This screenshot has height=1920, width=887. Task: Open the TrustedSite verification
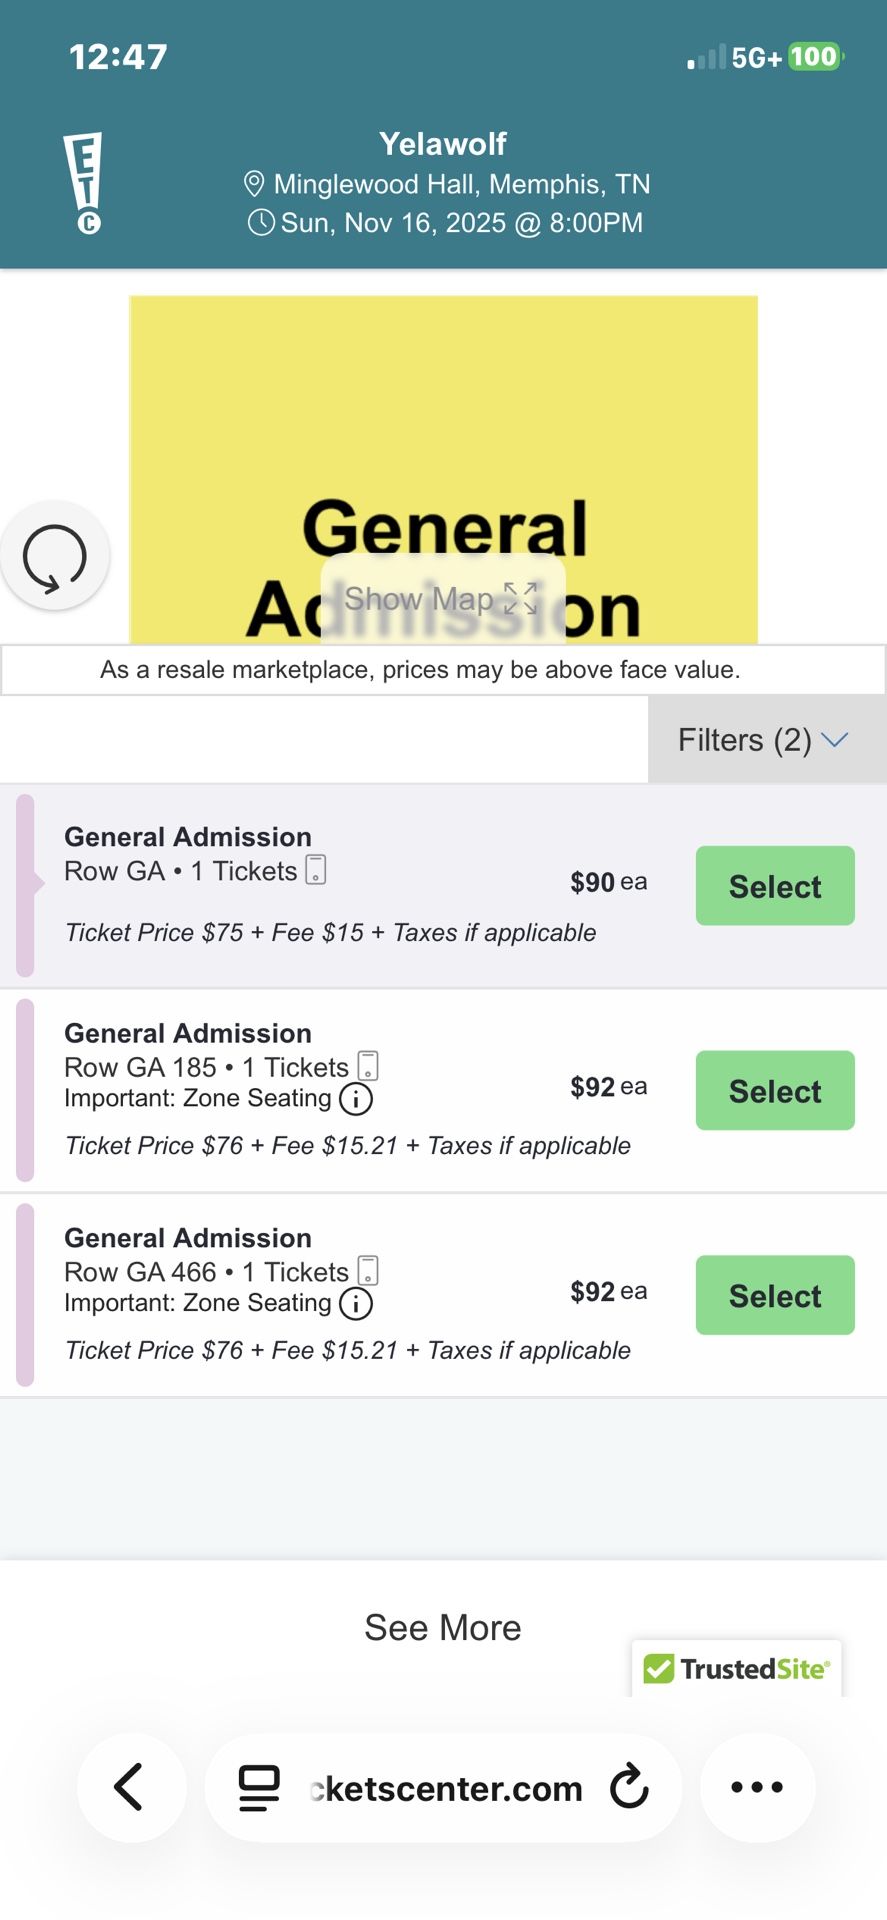(737, 1667)
